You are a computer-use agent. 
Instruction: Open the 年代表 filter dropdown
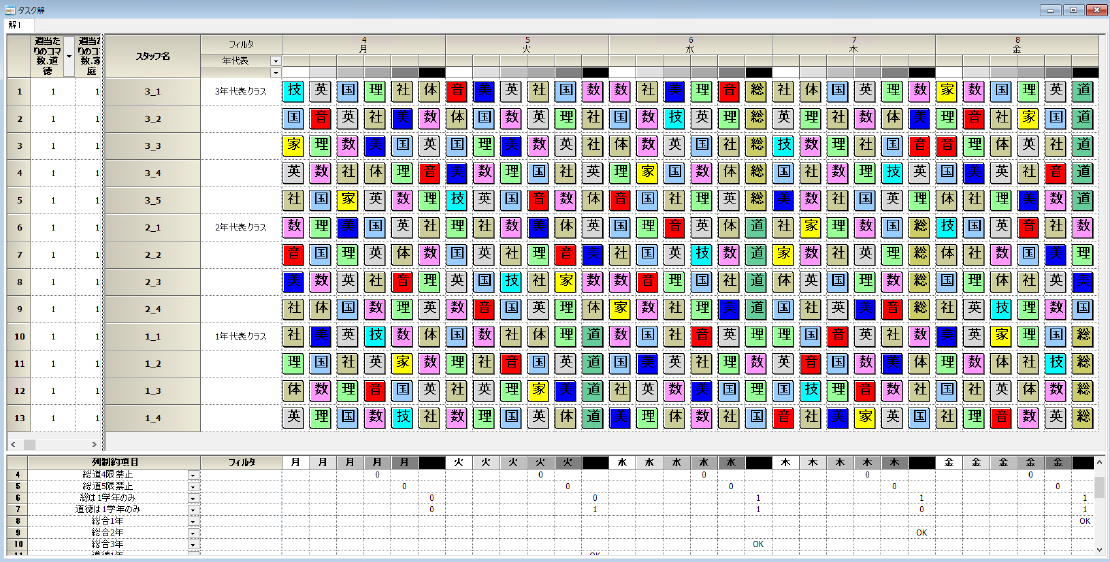click(276, 61)
